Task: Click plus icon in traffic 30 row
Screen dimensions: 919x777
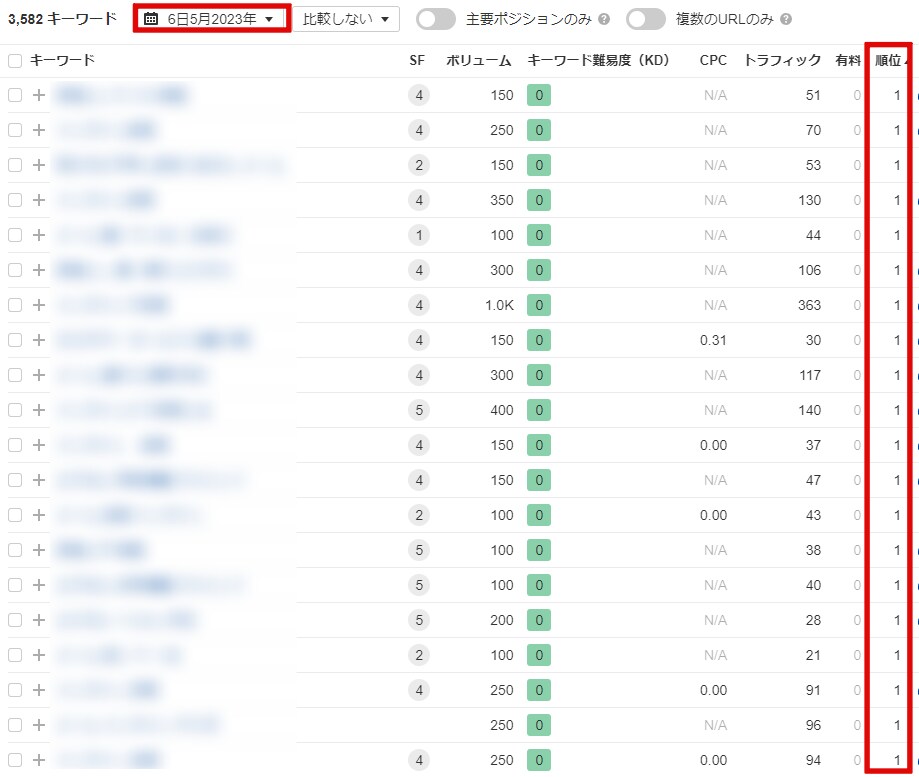Action: 39,340
